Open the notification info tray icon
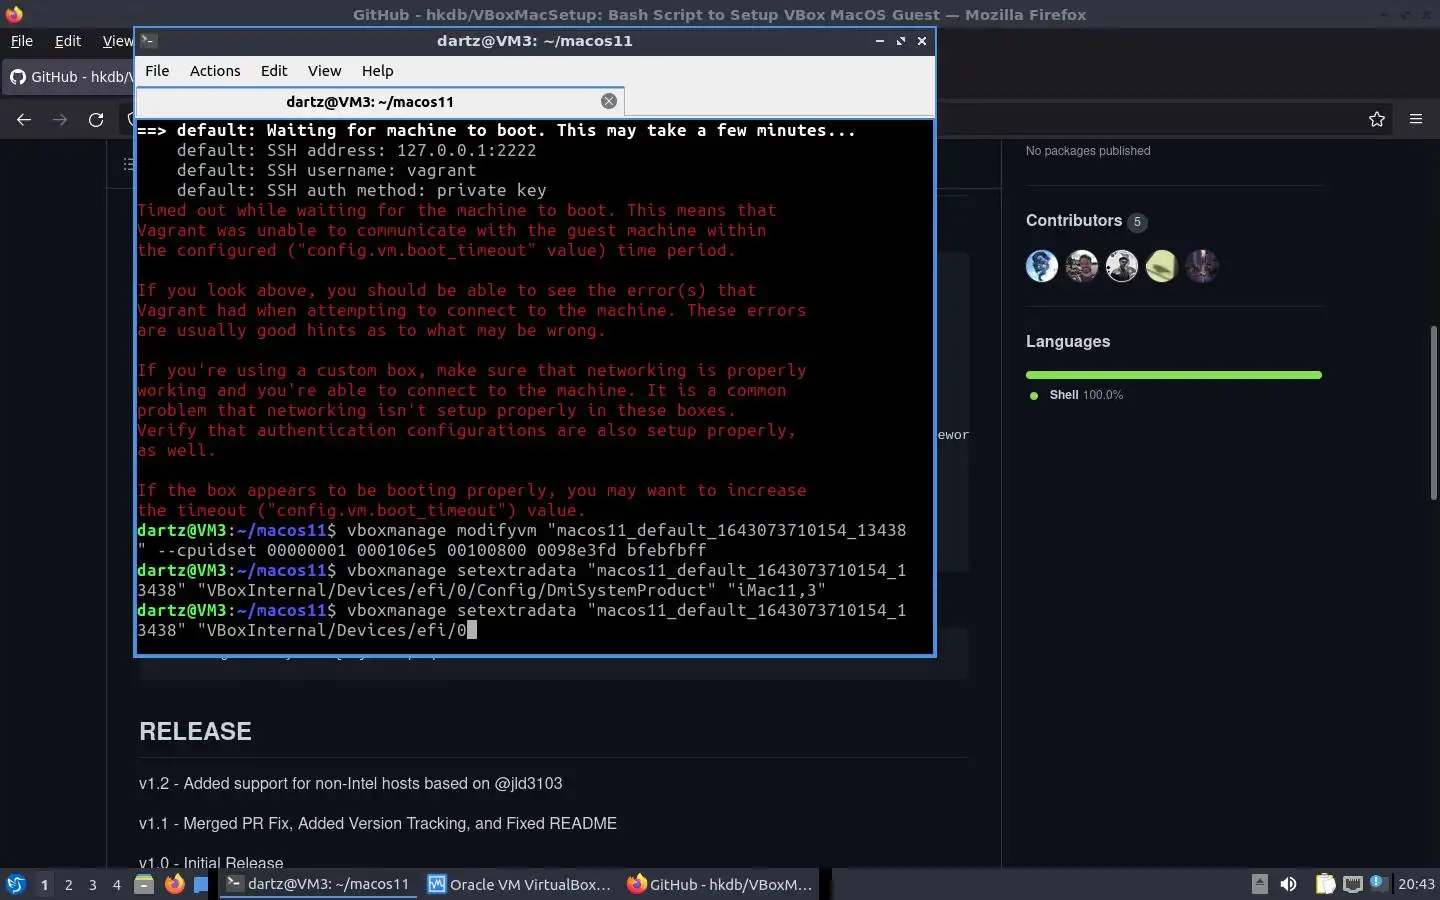The image size is (1440, 900). point(1378,882)
